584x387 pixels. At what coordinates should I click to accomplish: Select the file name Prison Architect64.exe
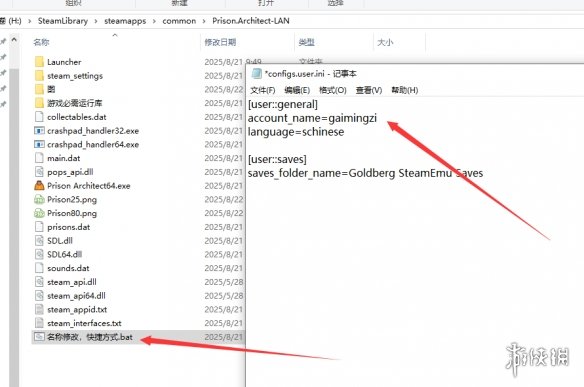tap(89, 185)
